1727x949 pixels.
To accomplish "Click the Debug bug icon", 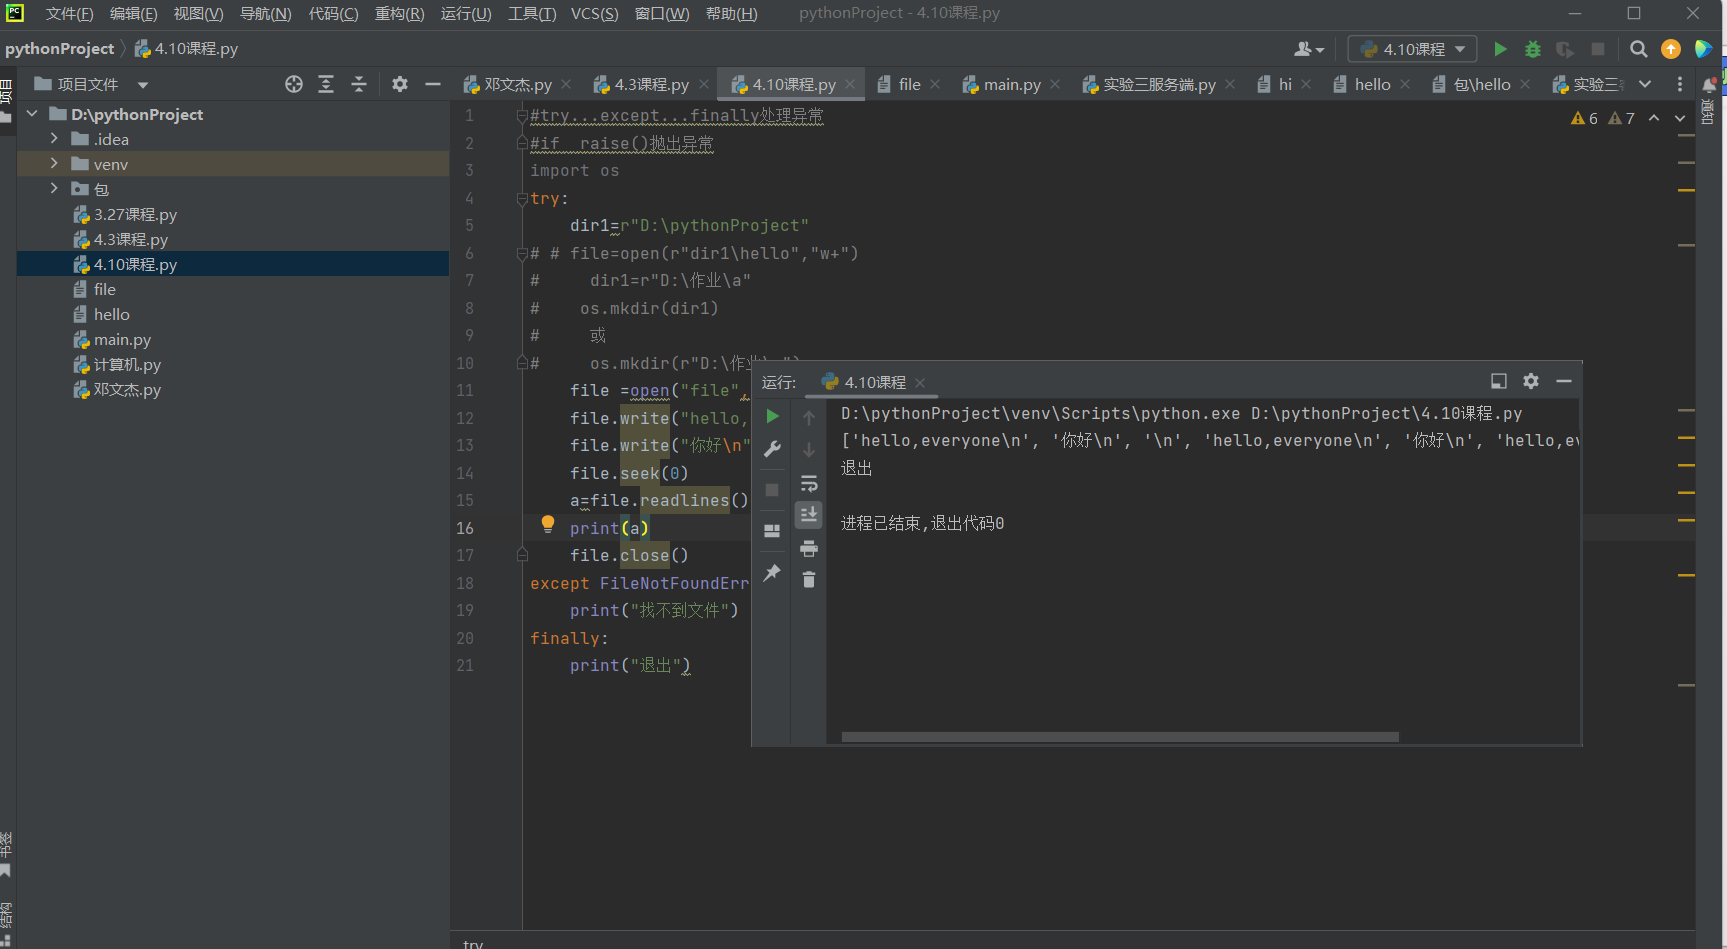I will click(x=1532, y=49).
